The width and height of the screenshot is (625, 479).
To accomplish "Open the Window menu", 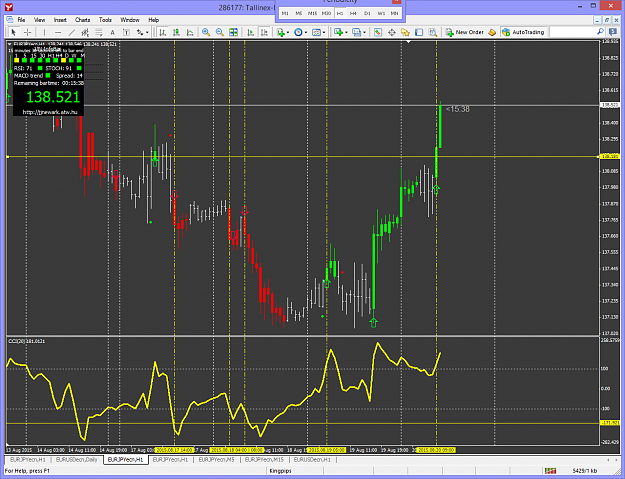I will click(x=130, y=20).
